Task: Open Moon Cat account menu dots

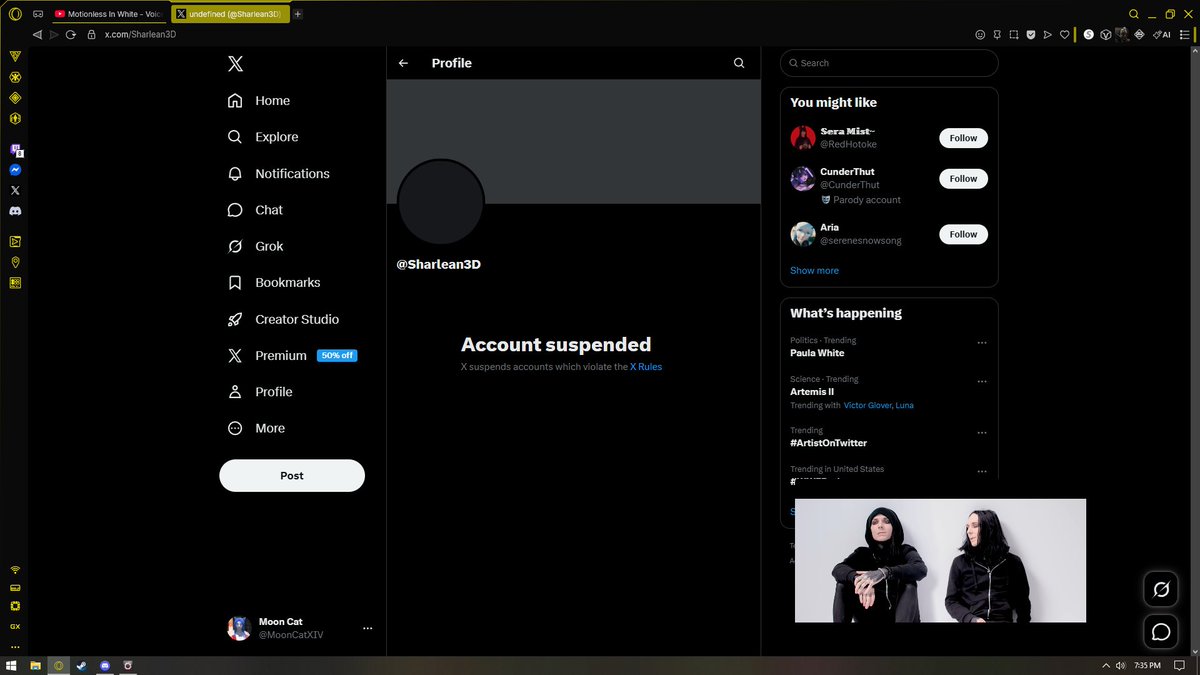Action: [x=367, y=628]
